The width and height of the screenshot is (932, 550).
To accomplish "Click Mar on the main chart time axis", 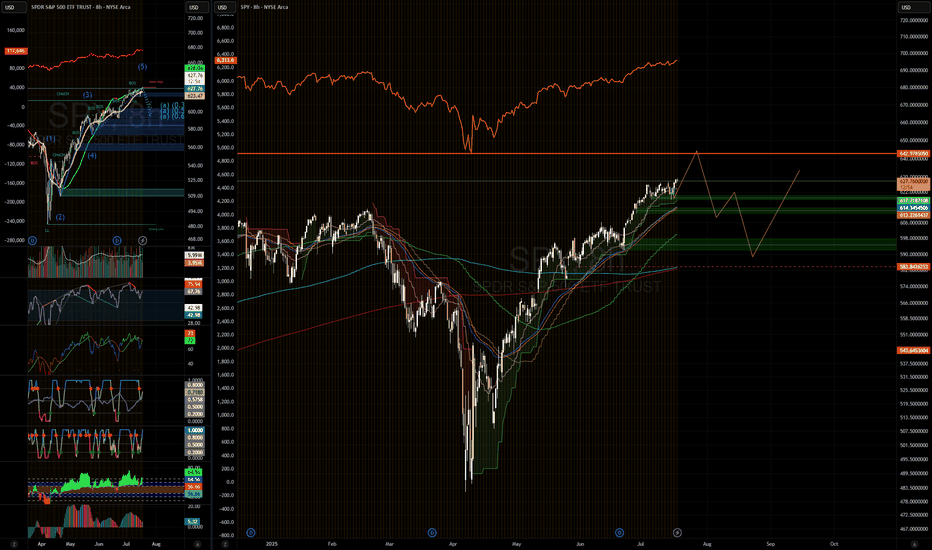I will tap(389, 544).
